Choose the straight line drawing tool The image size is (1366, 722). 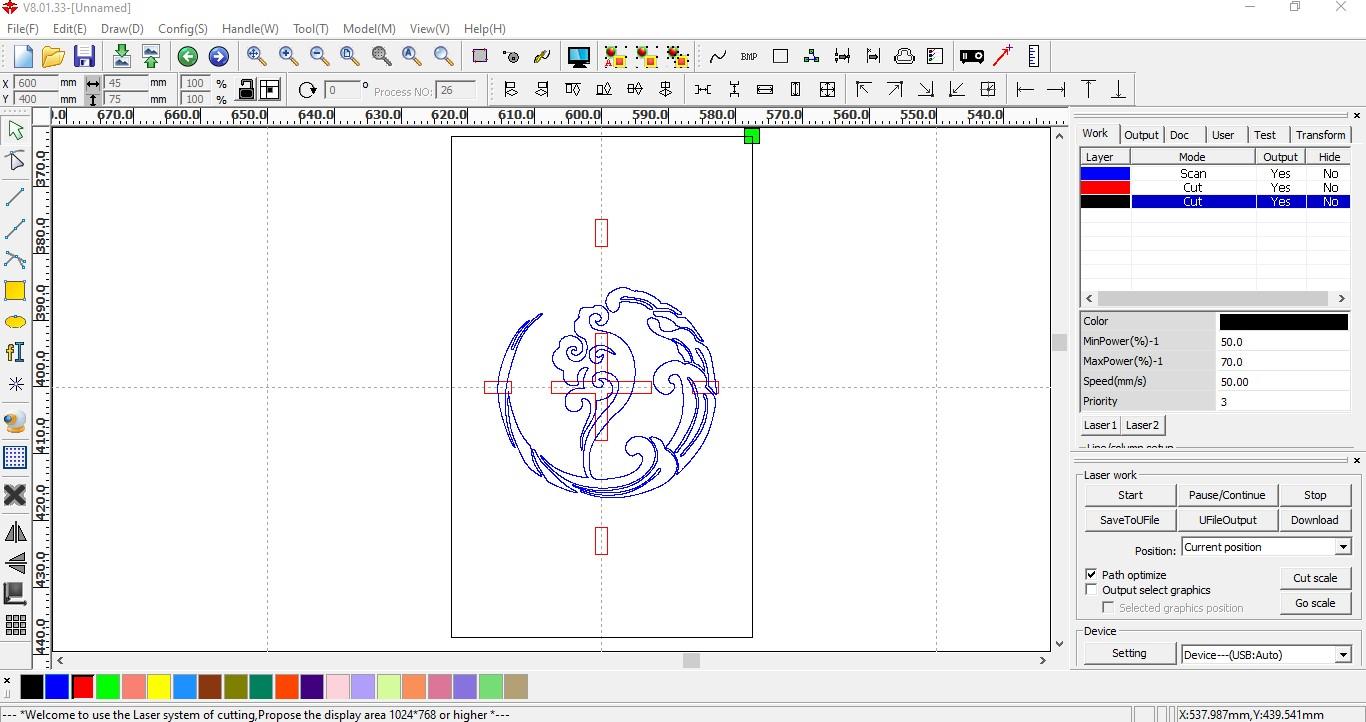(x=15, y=197)
